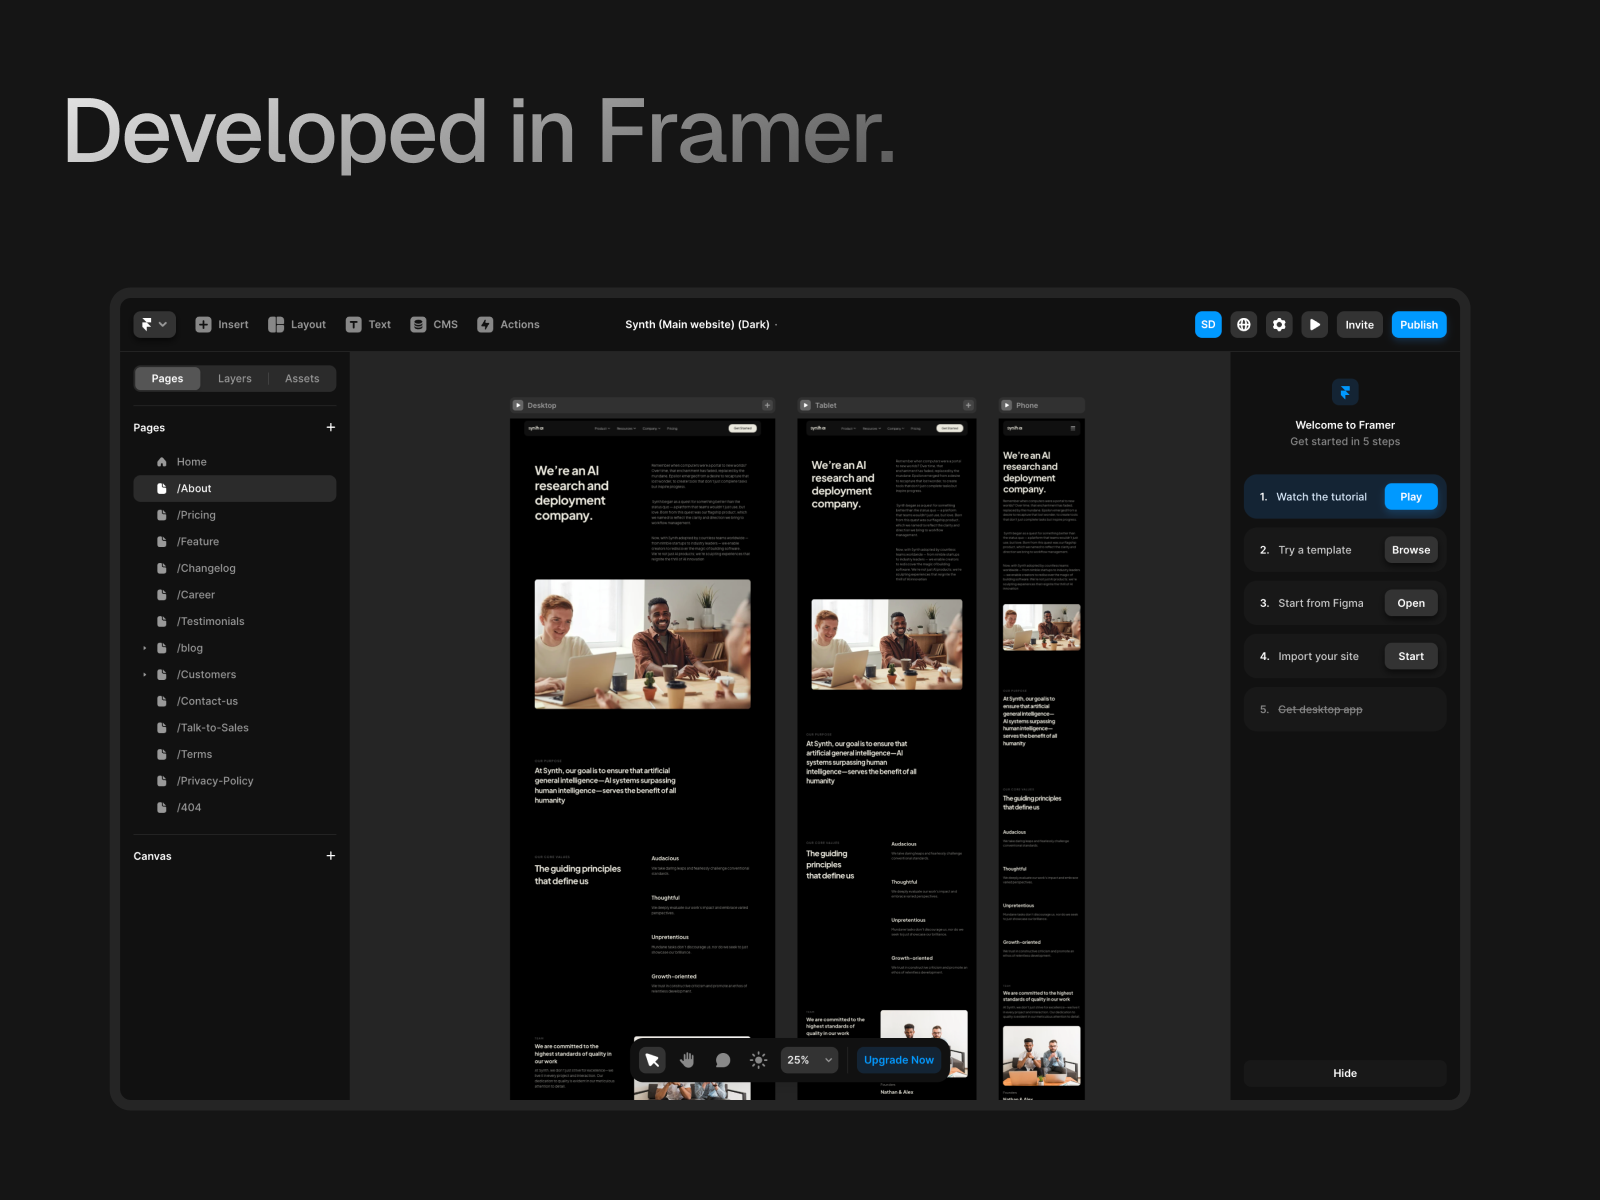Click the Upgrade Now button
The height and width of the screenshot is (1200, 1600).
[x=899, y=1060]
